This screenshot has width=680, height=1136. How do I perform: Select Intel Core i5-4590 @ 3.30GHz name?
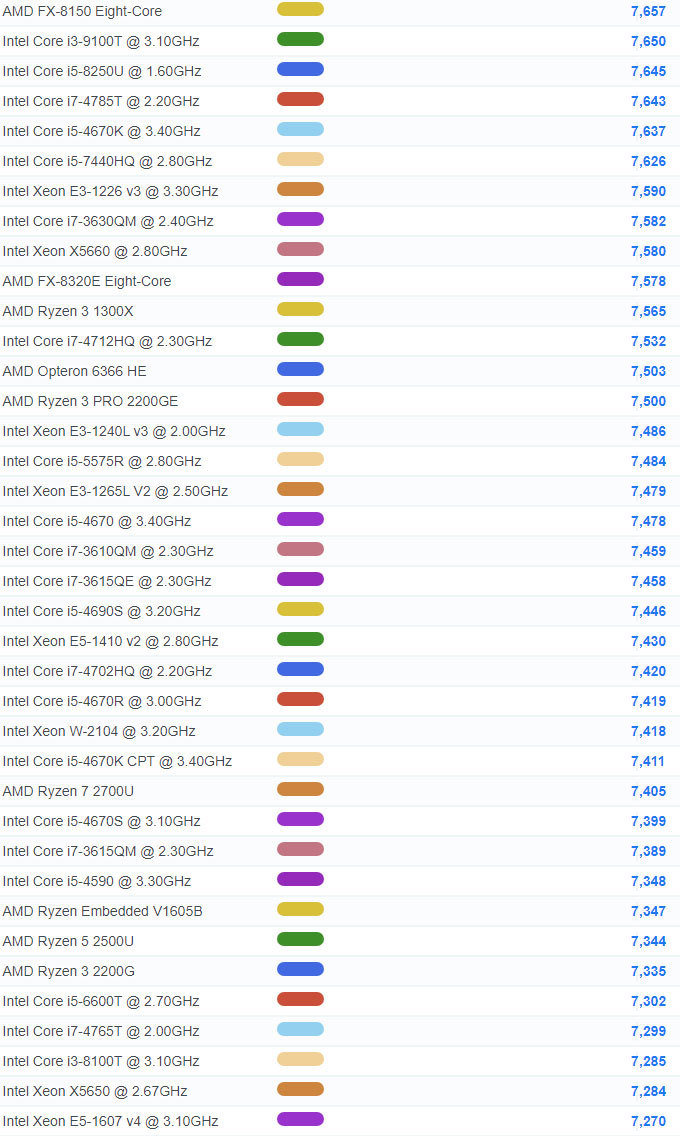[97, 881]
